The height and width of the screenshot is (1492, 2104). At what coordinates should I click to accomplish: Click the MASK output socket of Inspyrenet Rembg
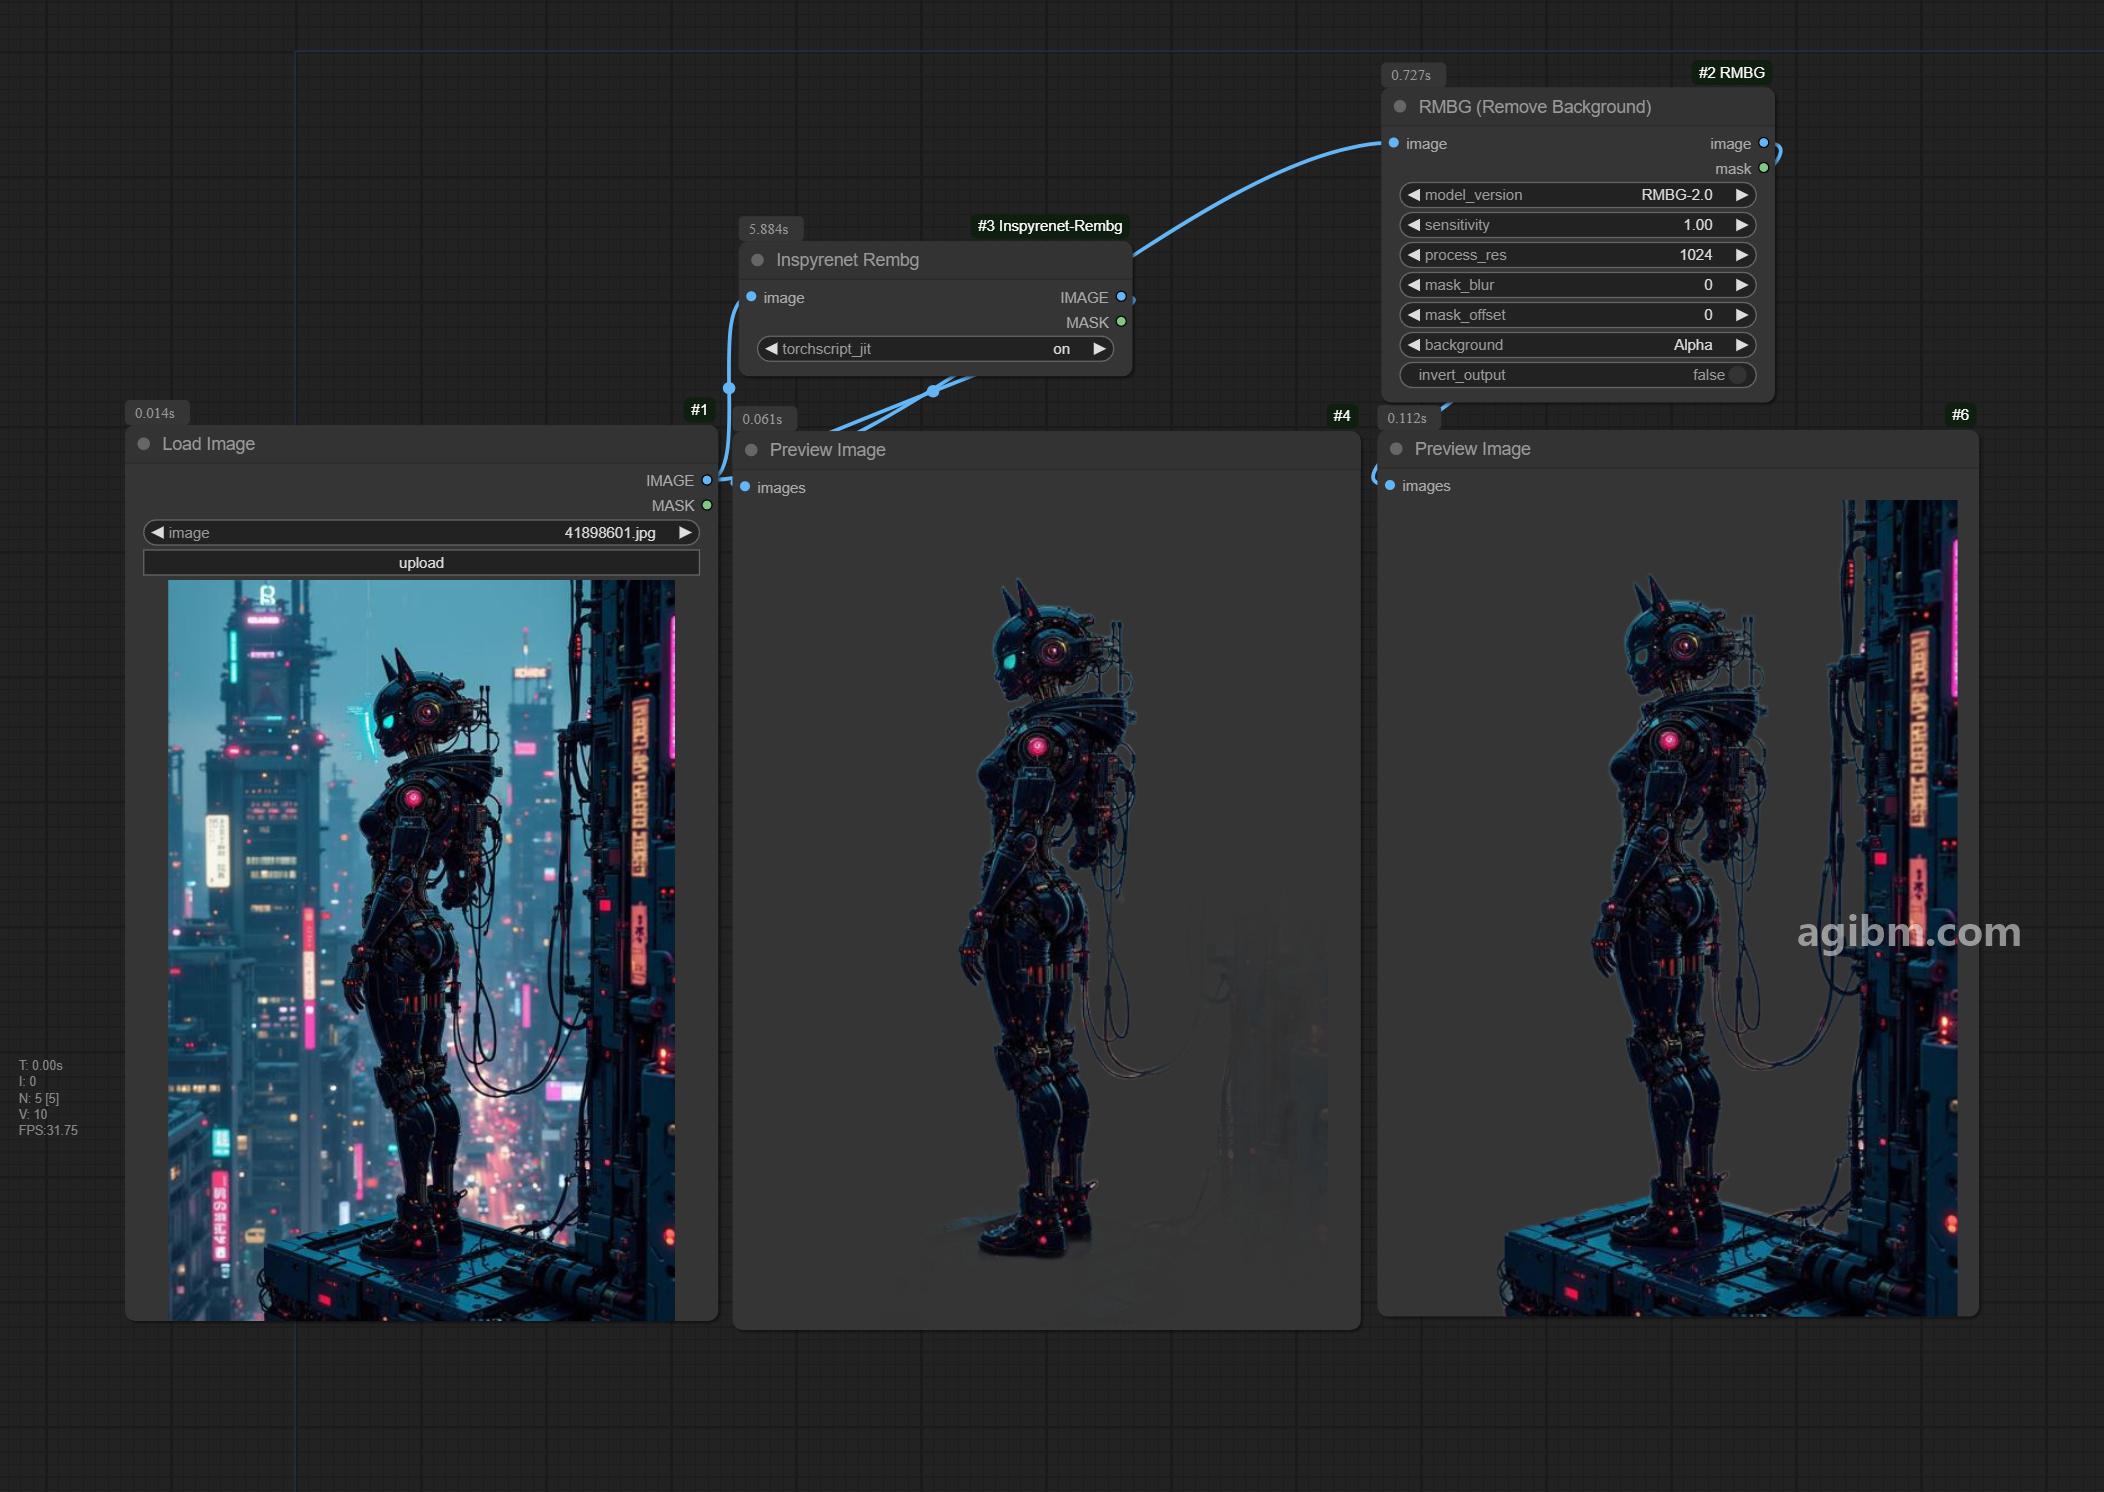pos(1121,322)
